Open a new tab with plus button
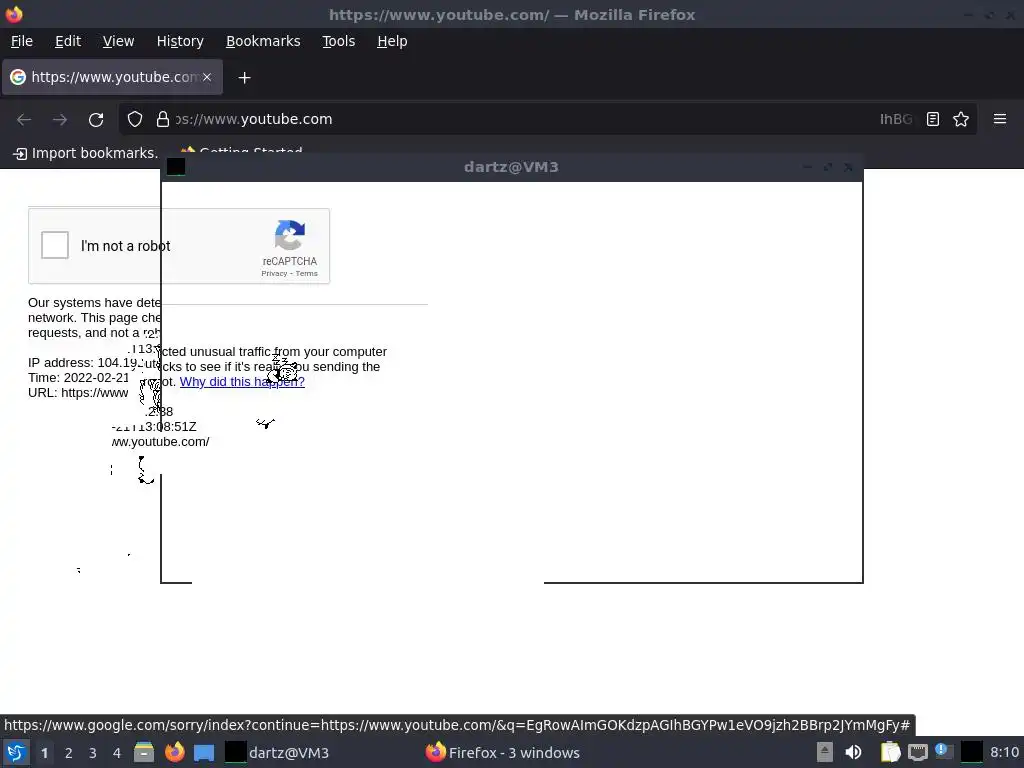This screenshot has height=768, width=1024. point(244,78)
